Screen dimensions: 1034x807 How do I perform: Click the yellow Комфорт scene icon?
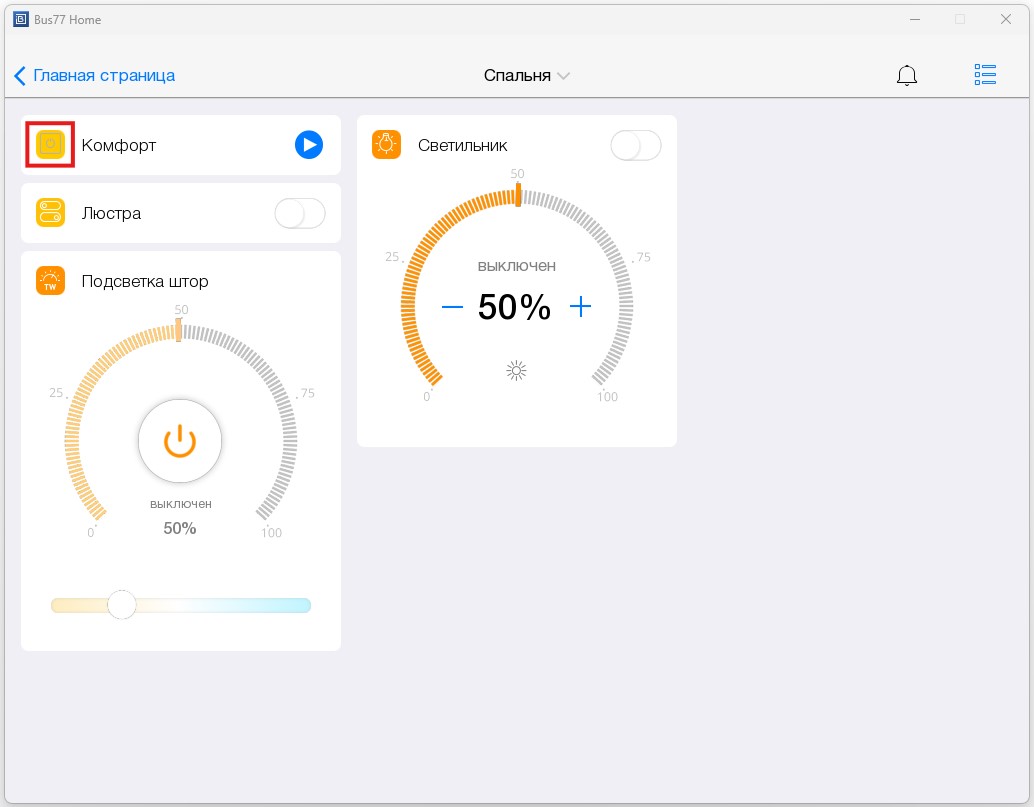50,145
